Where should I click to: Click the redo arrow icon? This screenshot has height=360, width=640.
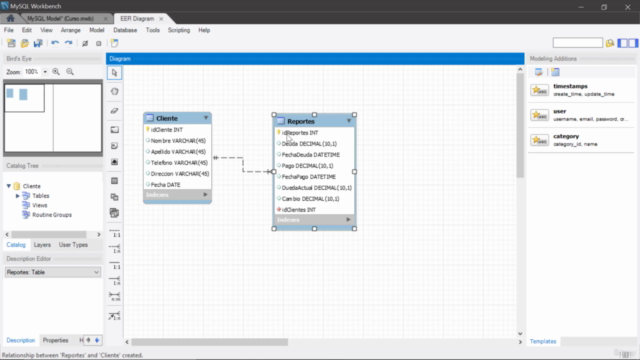point(69,43)
